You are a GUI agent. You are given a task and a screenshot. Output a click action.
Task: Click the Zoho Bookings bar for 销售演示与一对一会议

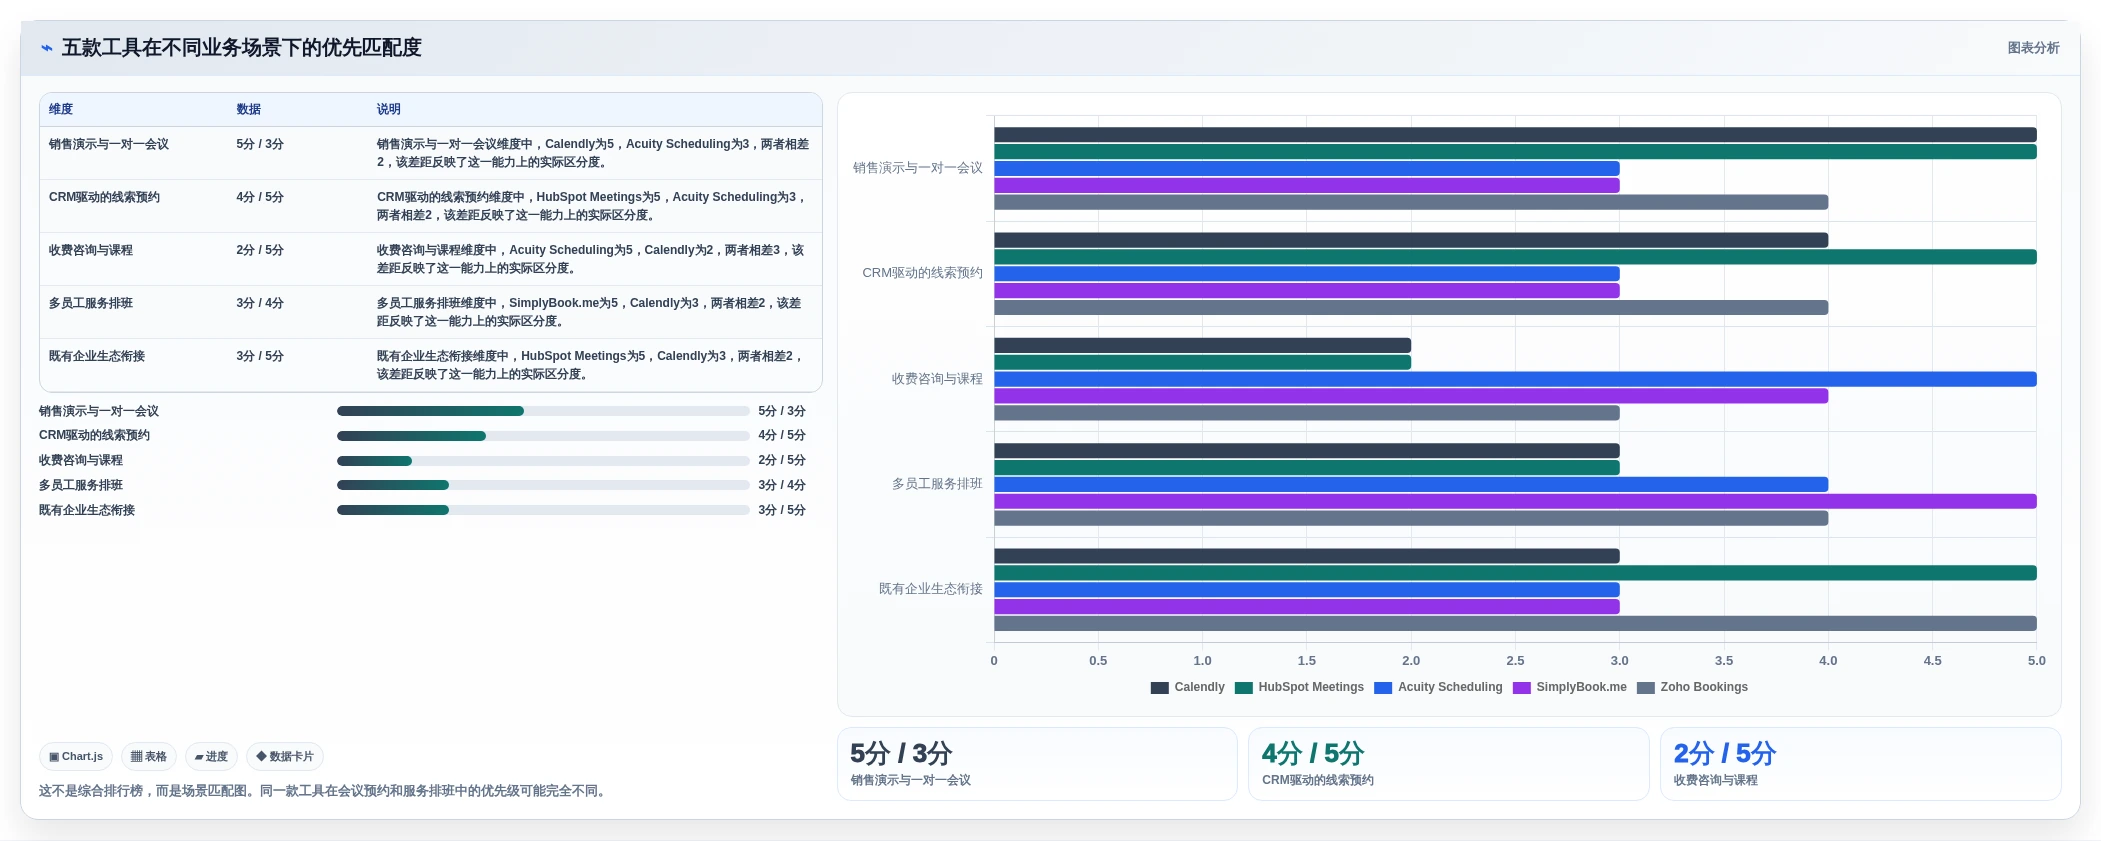point(1411,202)
